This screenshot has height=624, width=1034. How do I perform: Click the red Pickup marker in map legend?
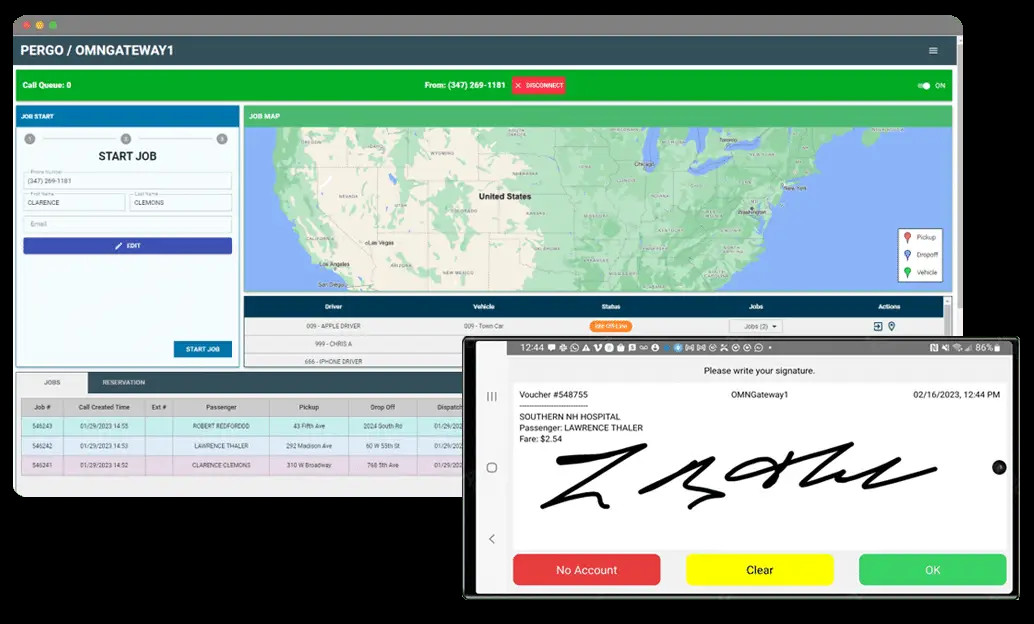click(x=907, y=237)
